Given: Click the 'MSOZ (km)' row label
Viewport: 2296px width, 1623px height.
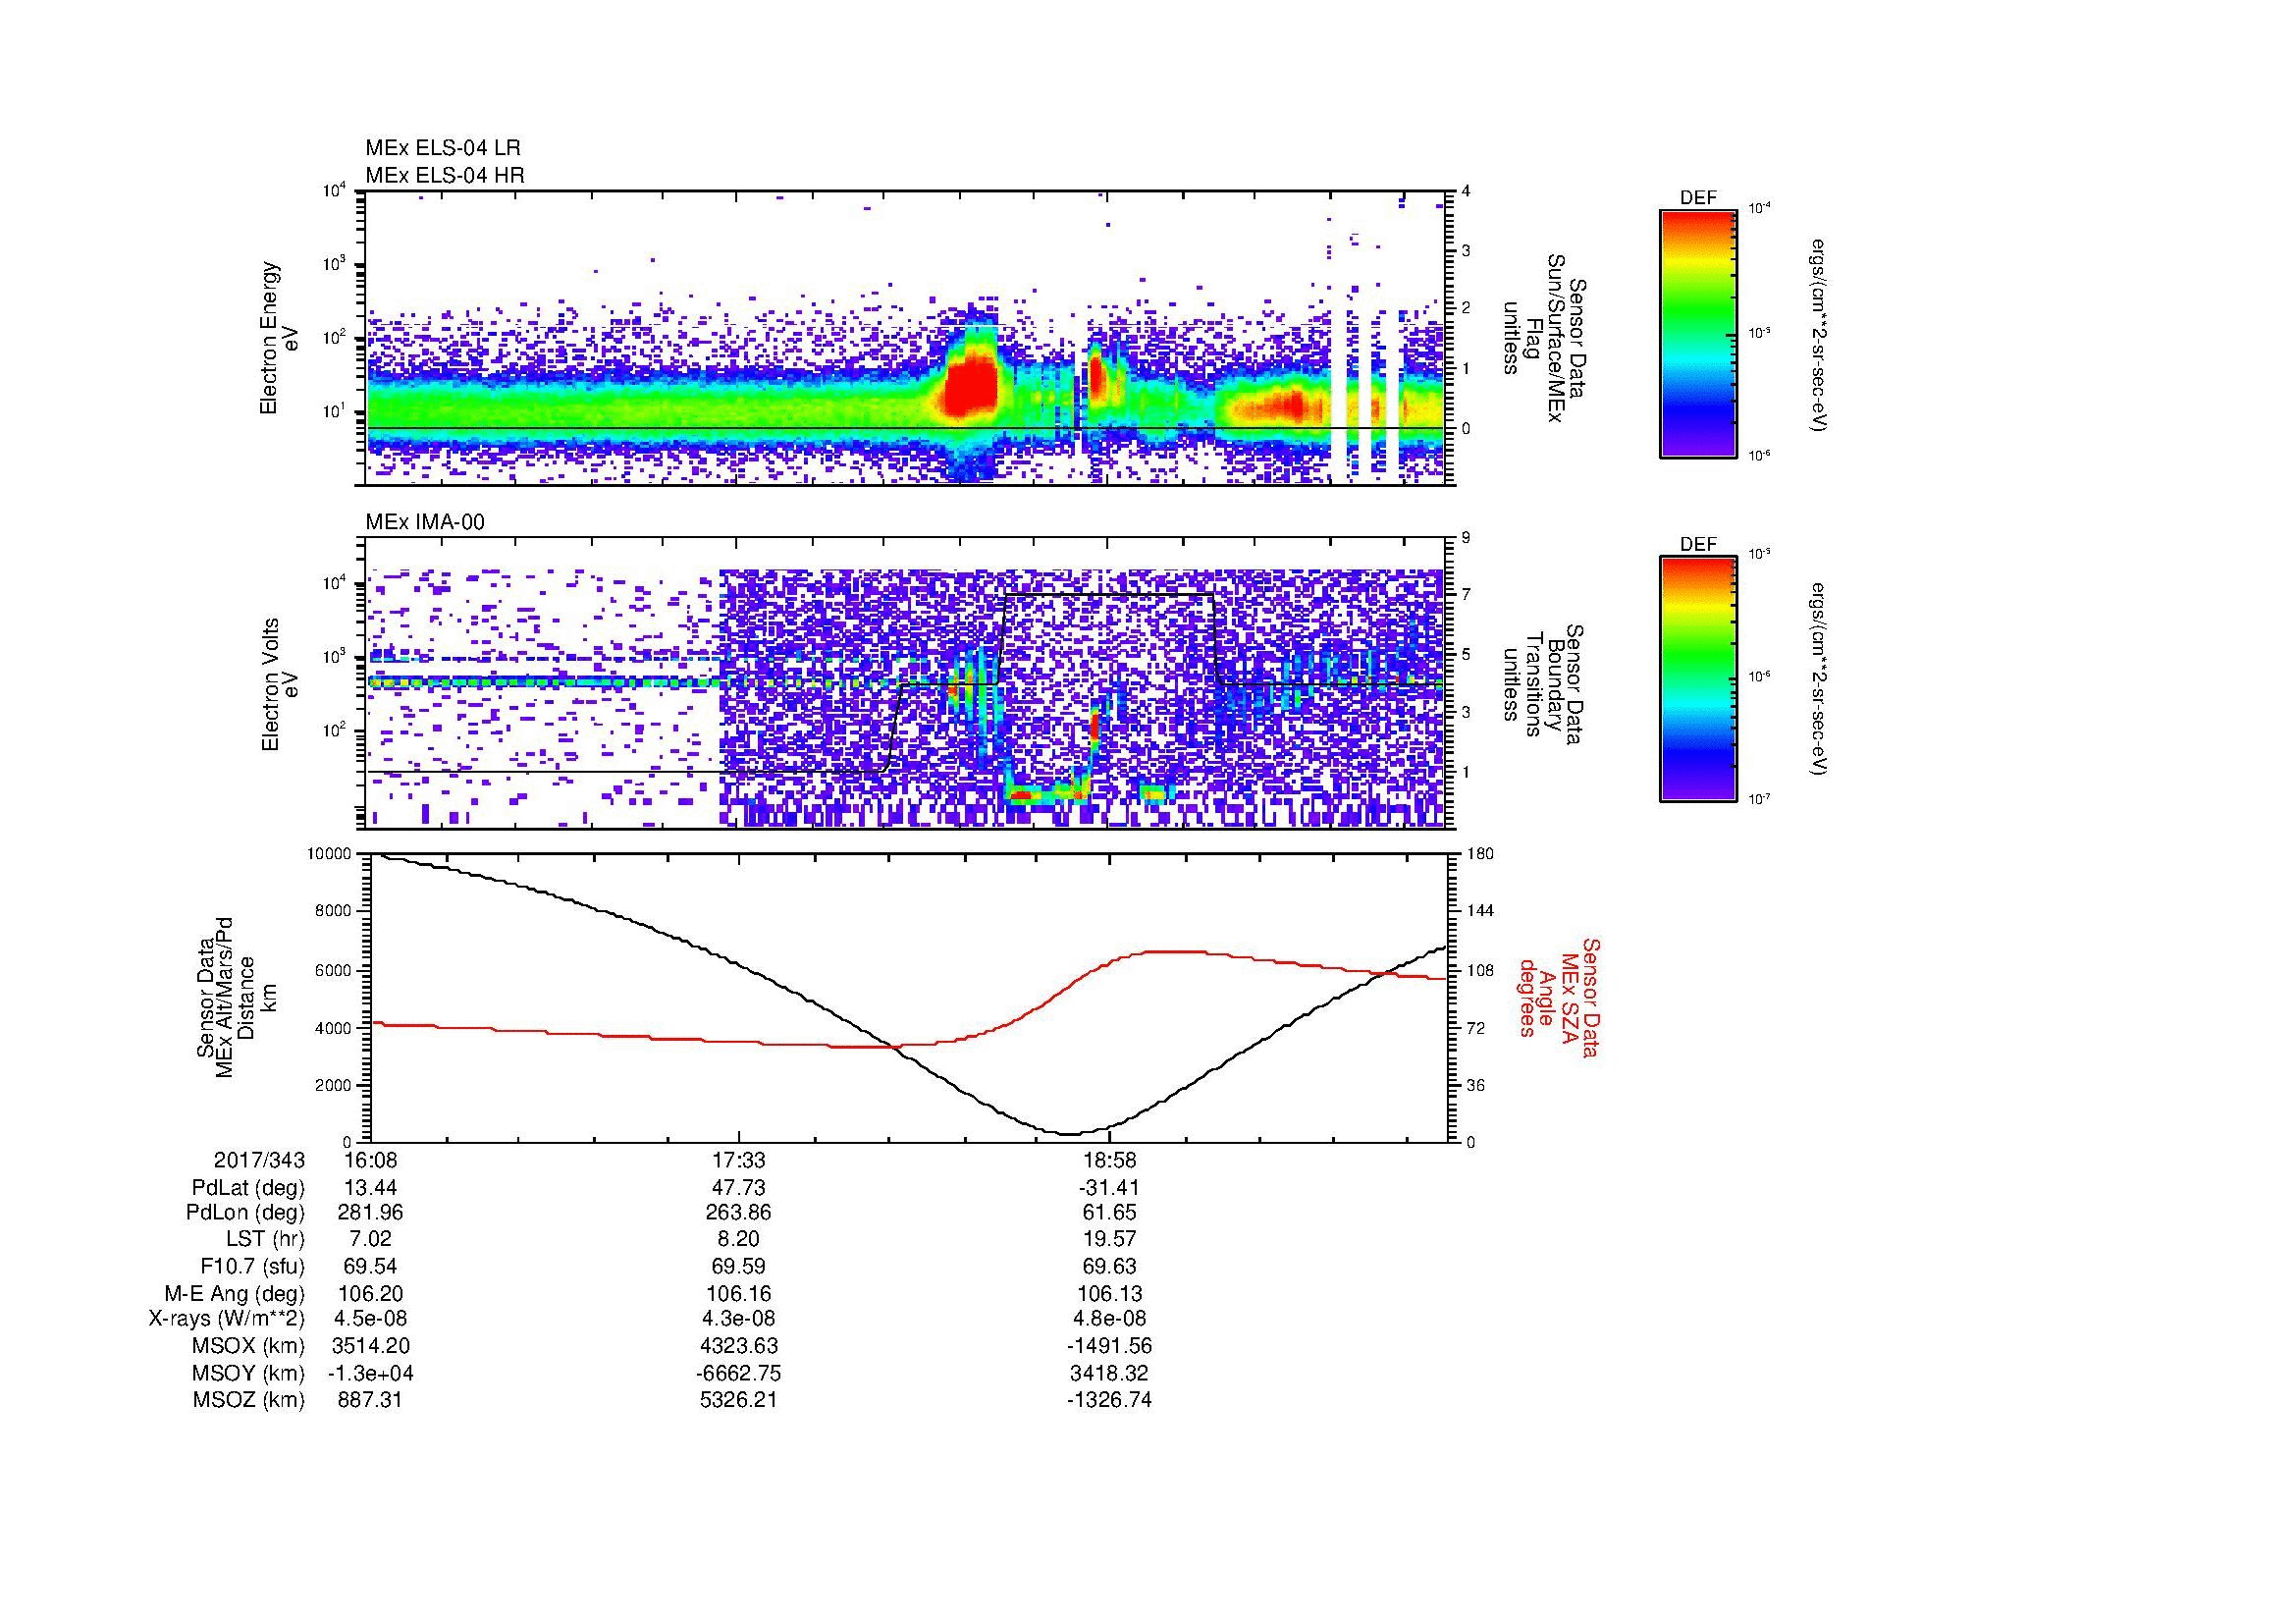Looking at the screenshot, I should click(248, 1400).
